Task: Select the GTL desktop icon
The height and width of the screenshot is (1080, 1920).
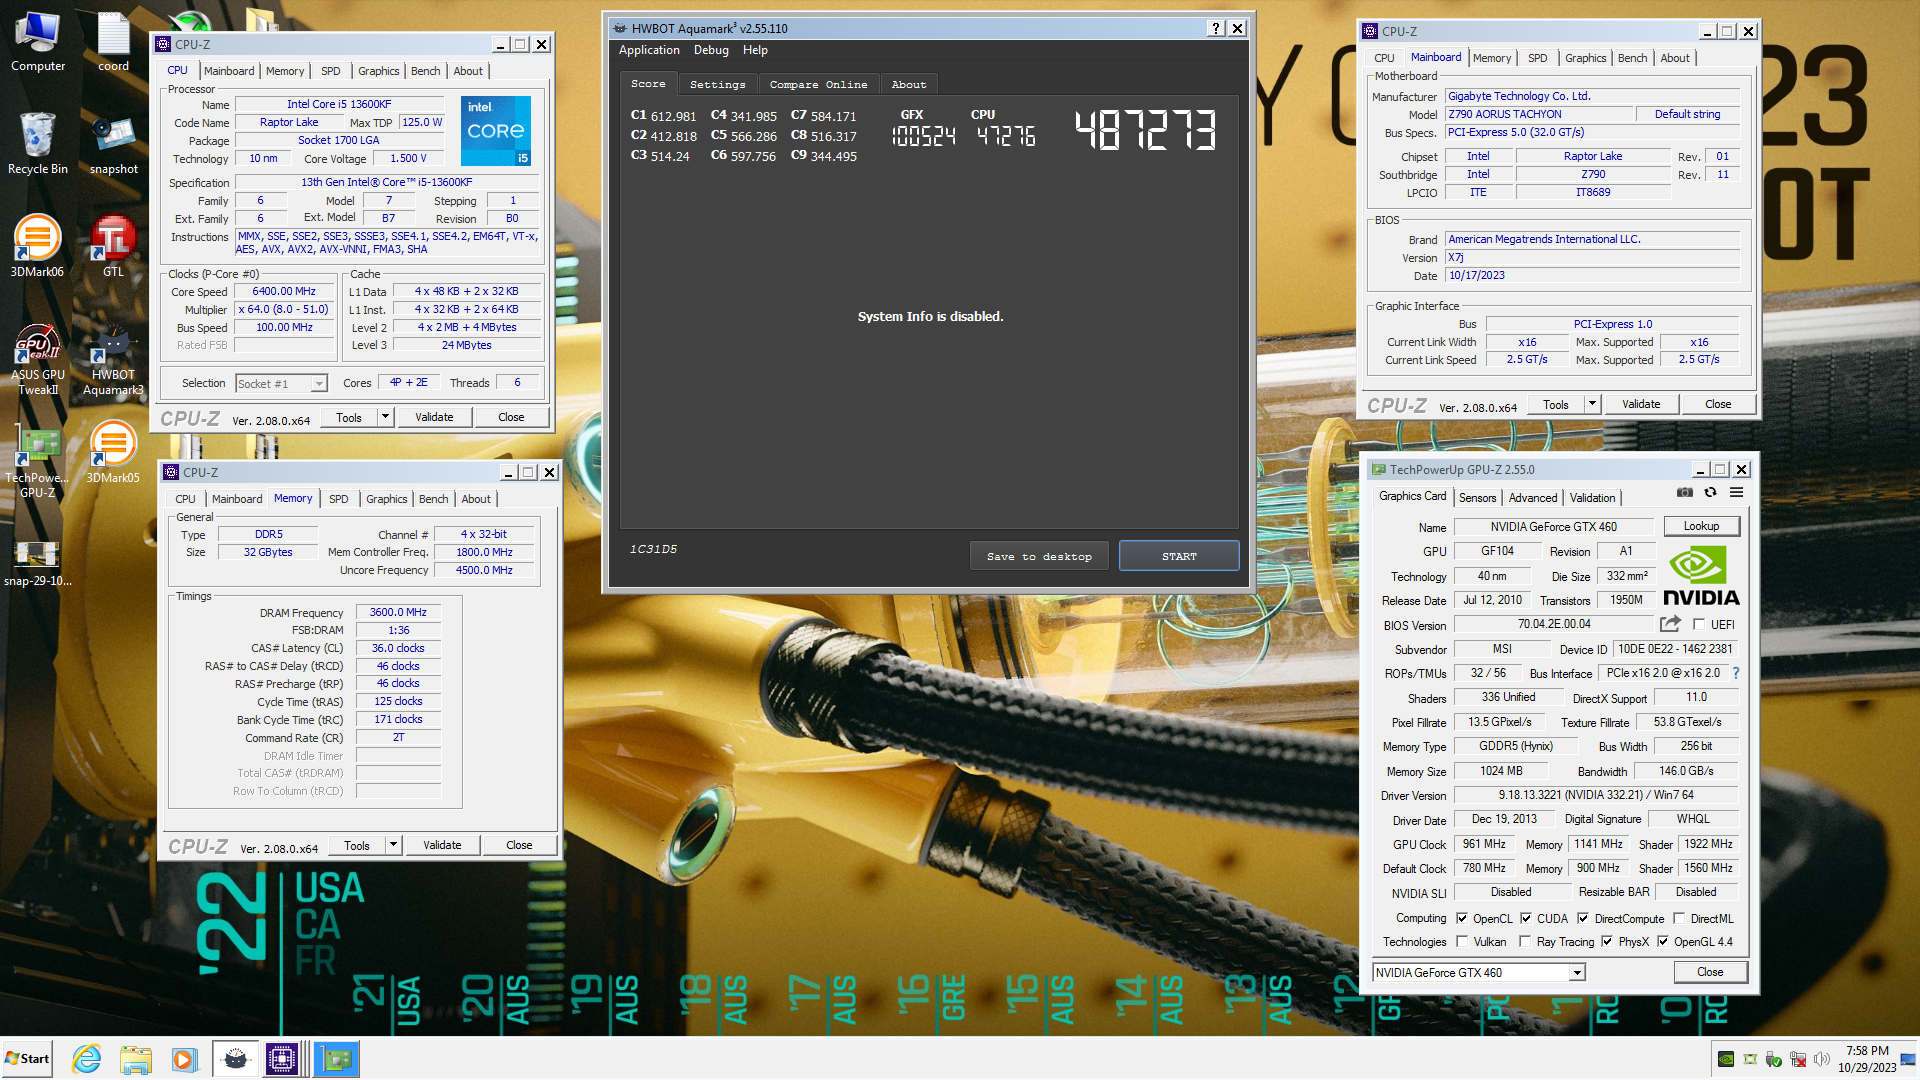Action: (113, 246)
